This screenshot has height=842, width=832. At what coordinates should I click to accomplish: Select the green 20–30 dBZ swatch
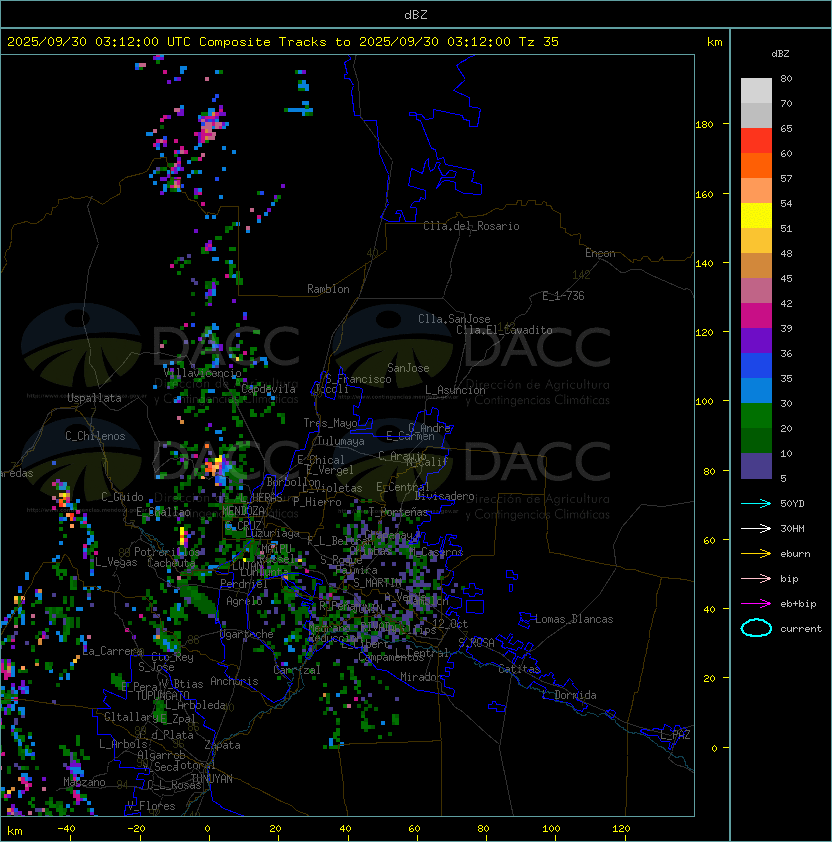[756, 416]
